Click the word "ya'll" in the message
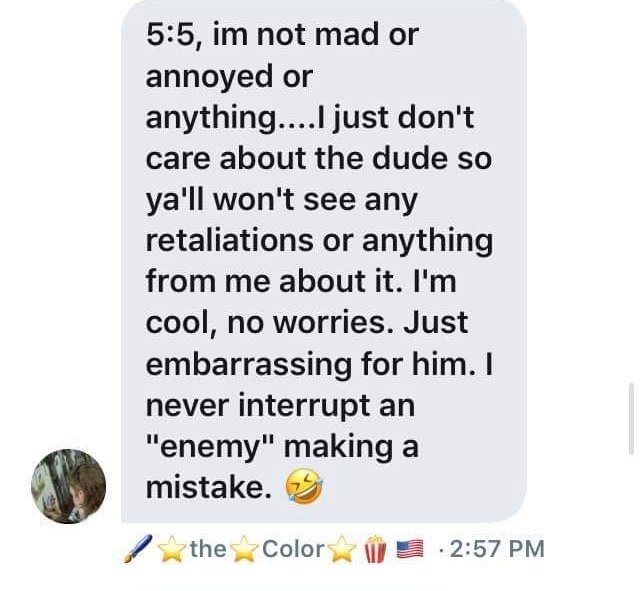This screenshot has height=591, width=640. 176,201
